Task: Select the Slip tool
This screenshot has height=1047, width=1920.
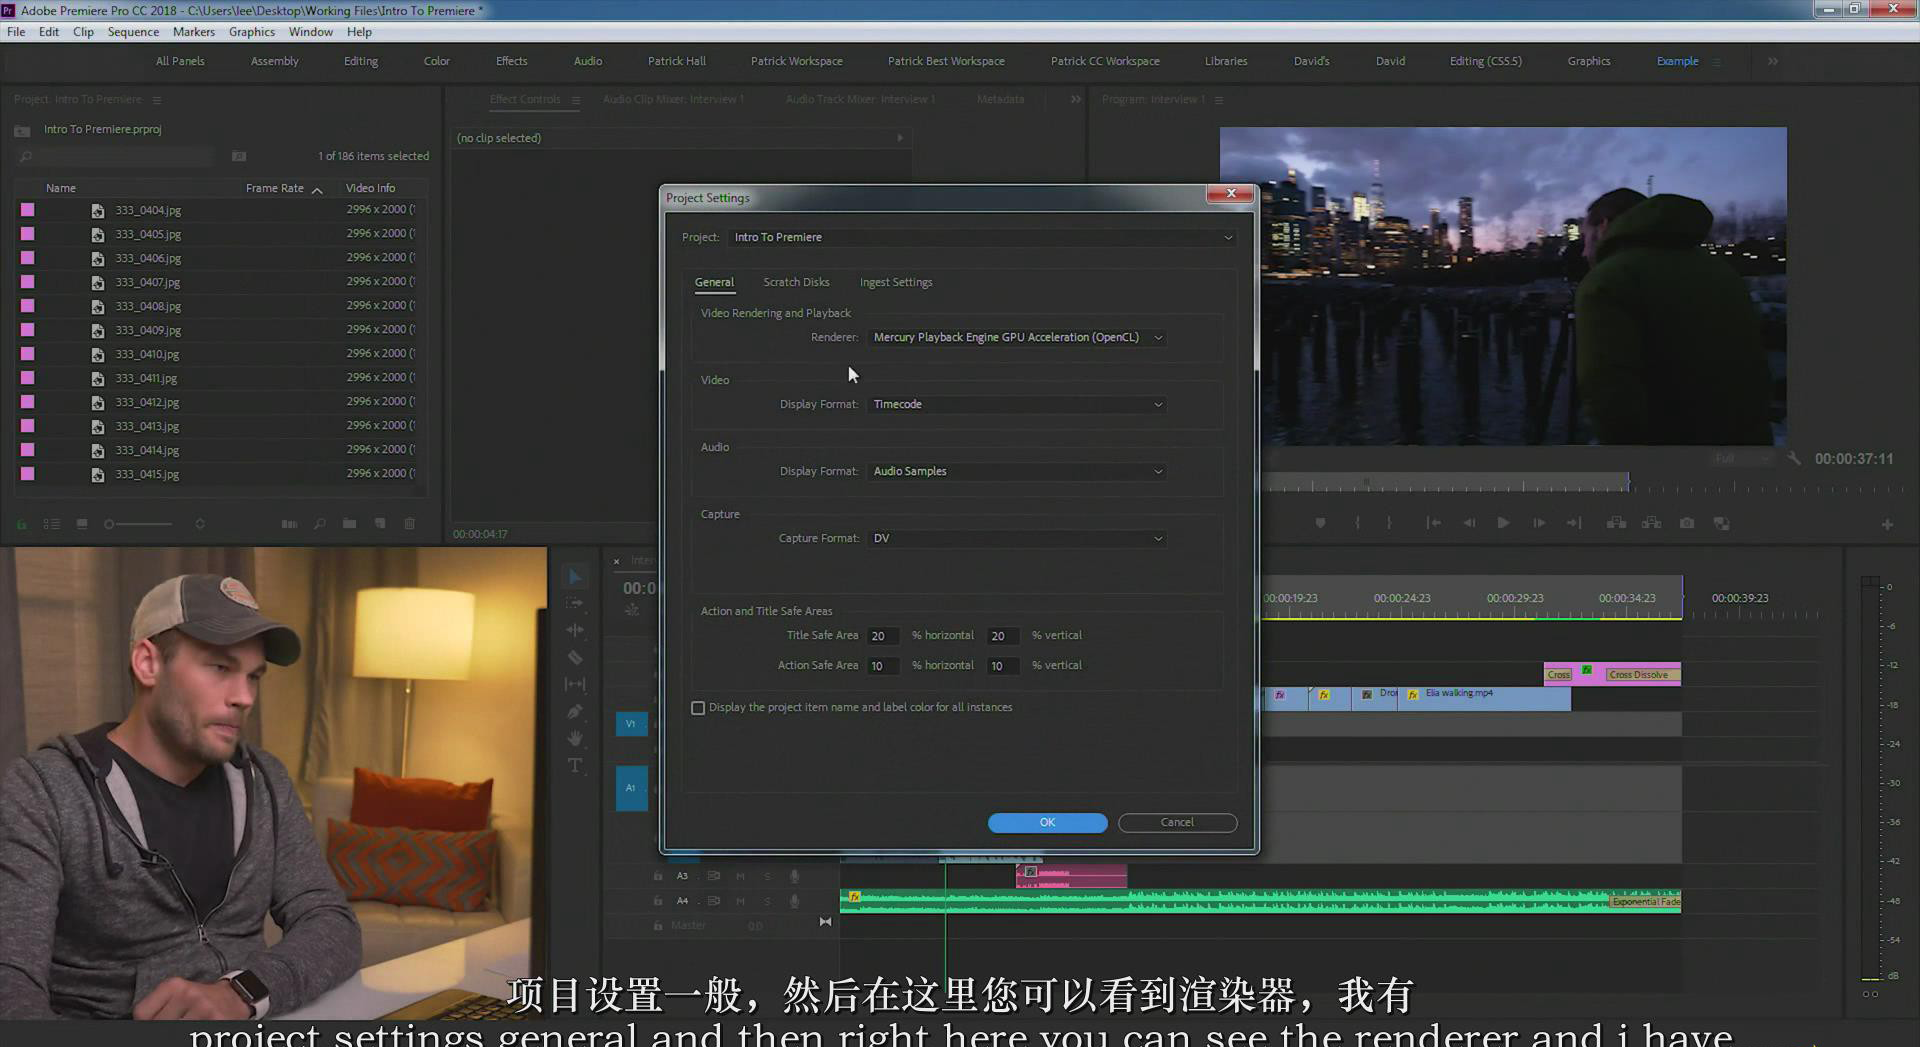Action: (x=575, y=684)
